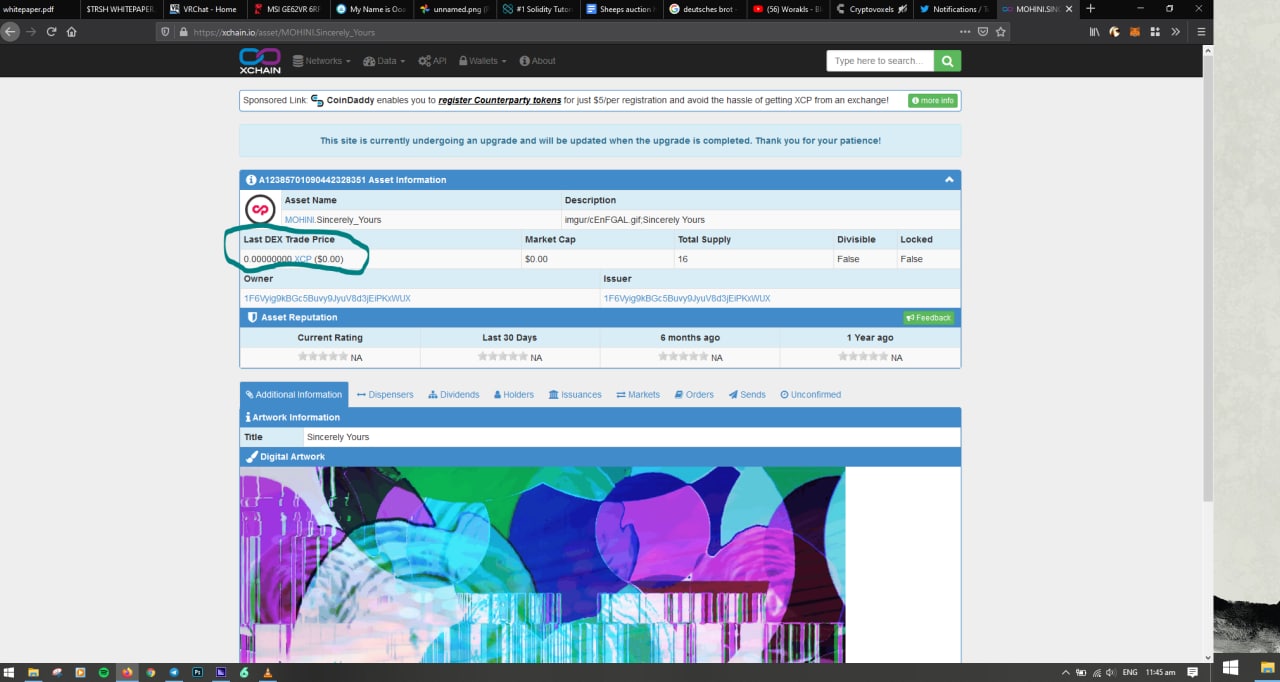The width and height of the screenshot is (1280, 682).
Task: Show hidden system tray icons chevron
Action: coord(1066,672)
